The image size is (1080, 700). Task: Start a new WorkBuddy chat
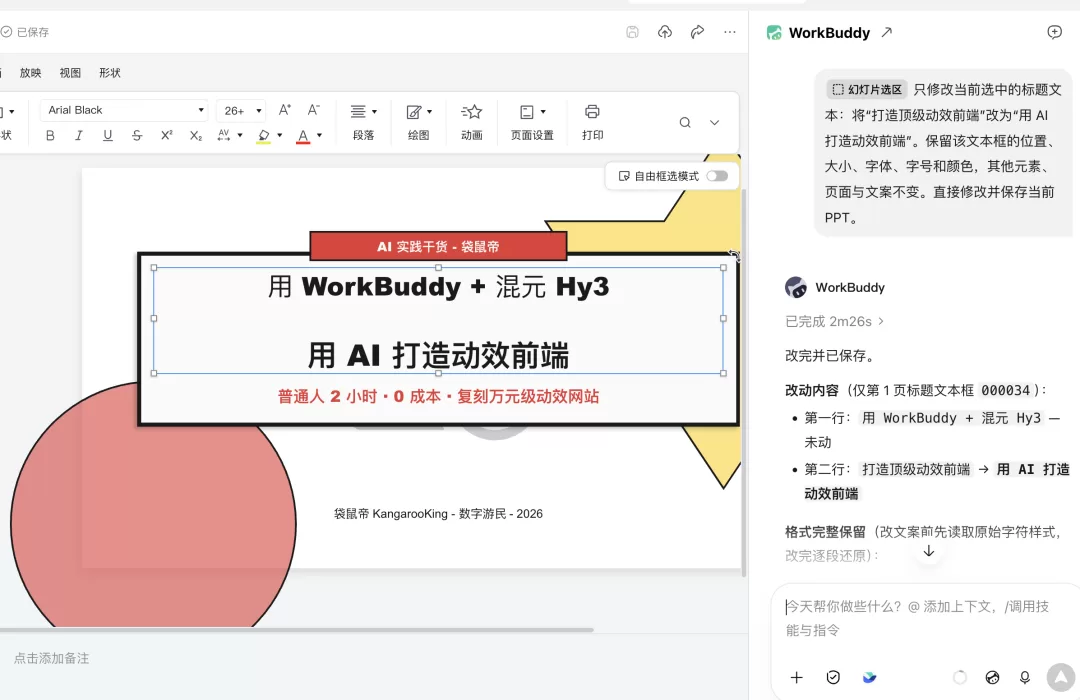pos(1055,32)
